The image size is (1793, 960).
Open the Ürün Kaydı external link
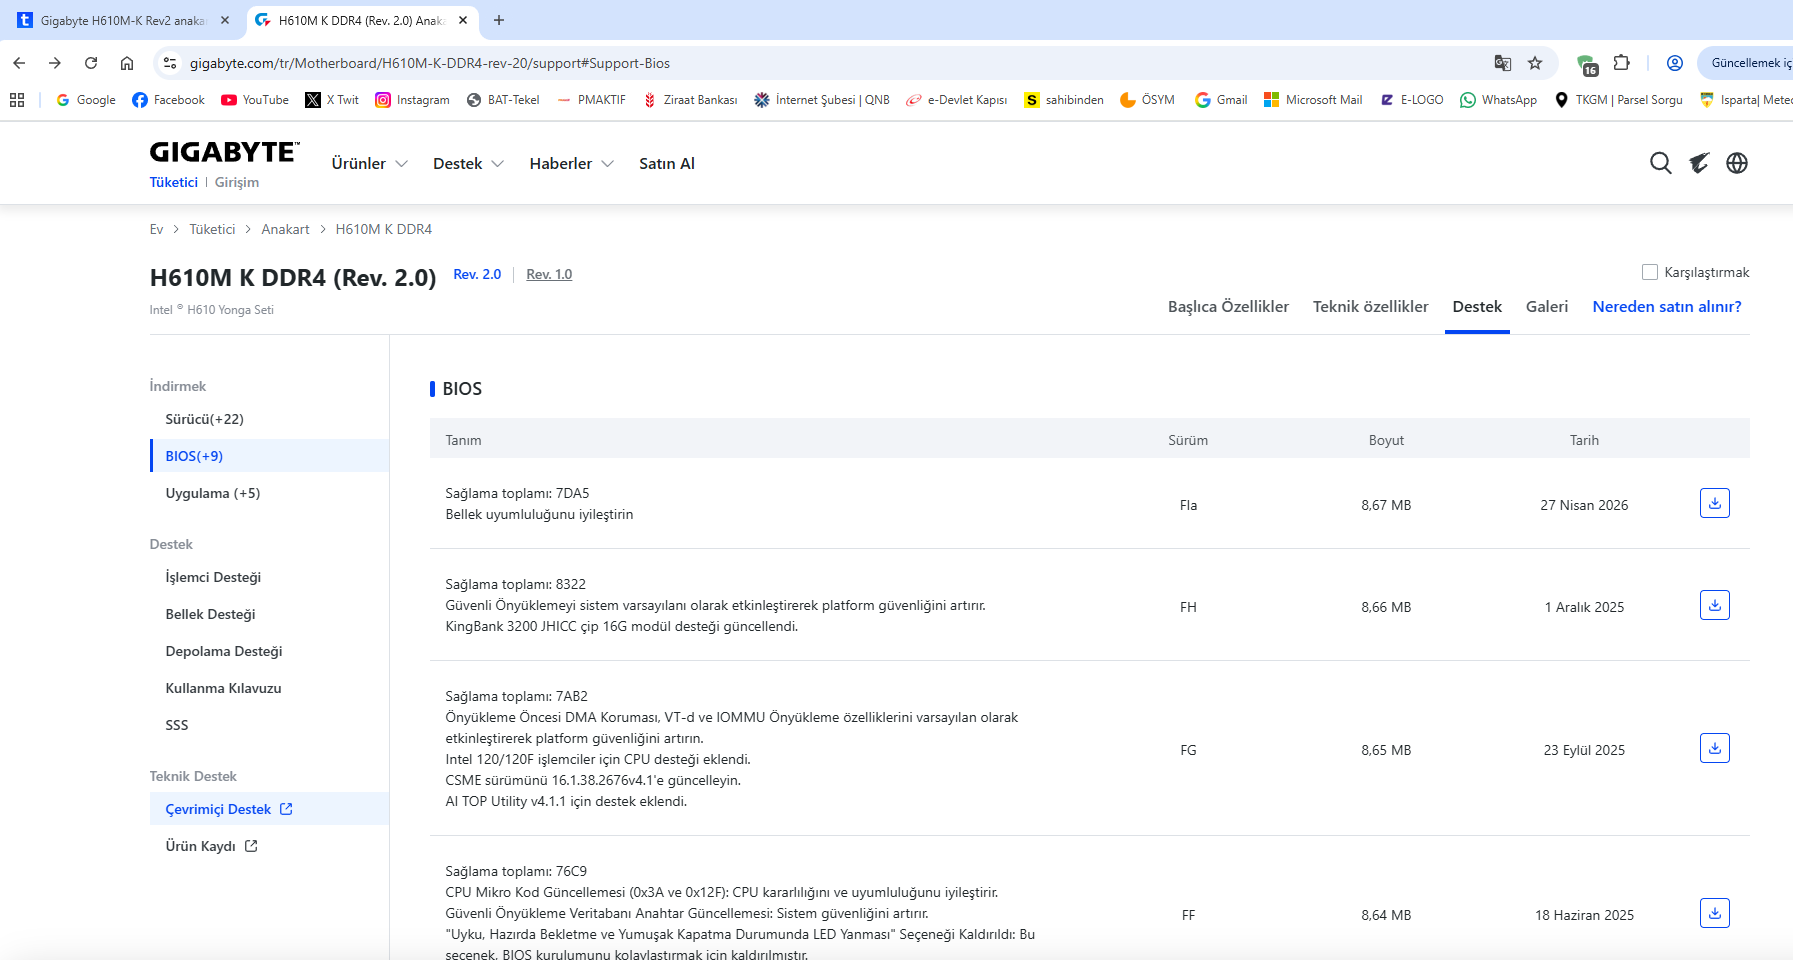click(211, 846)
